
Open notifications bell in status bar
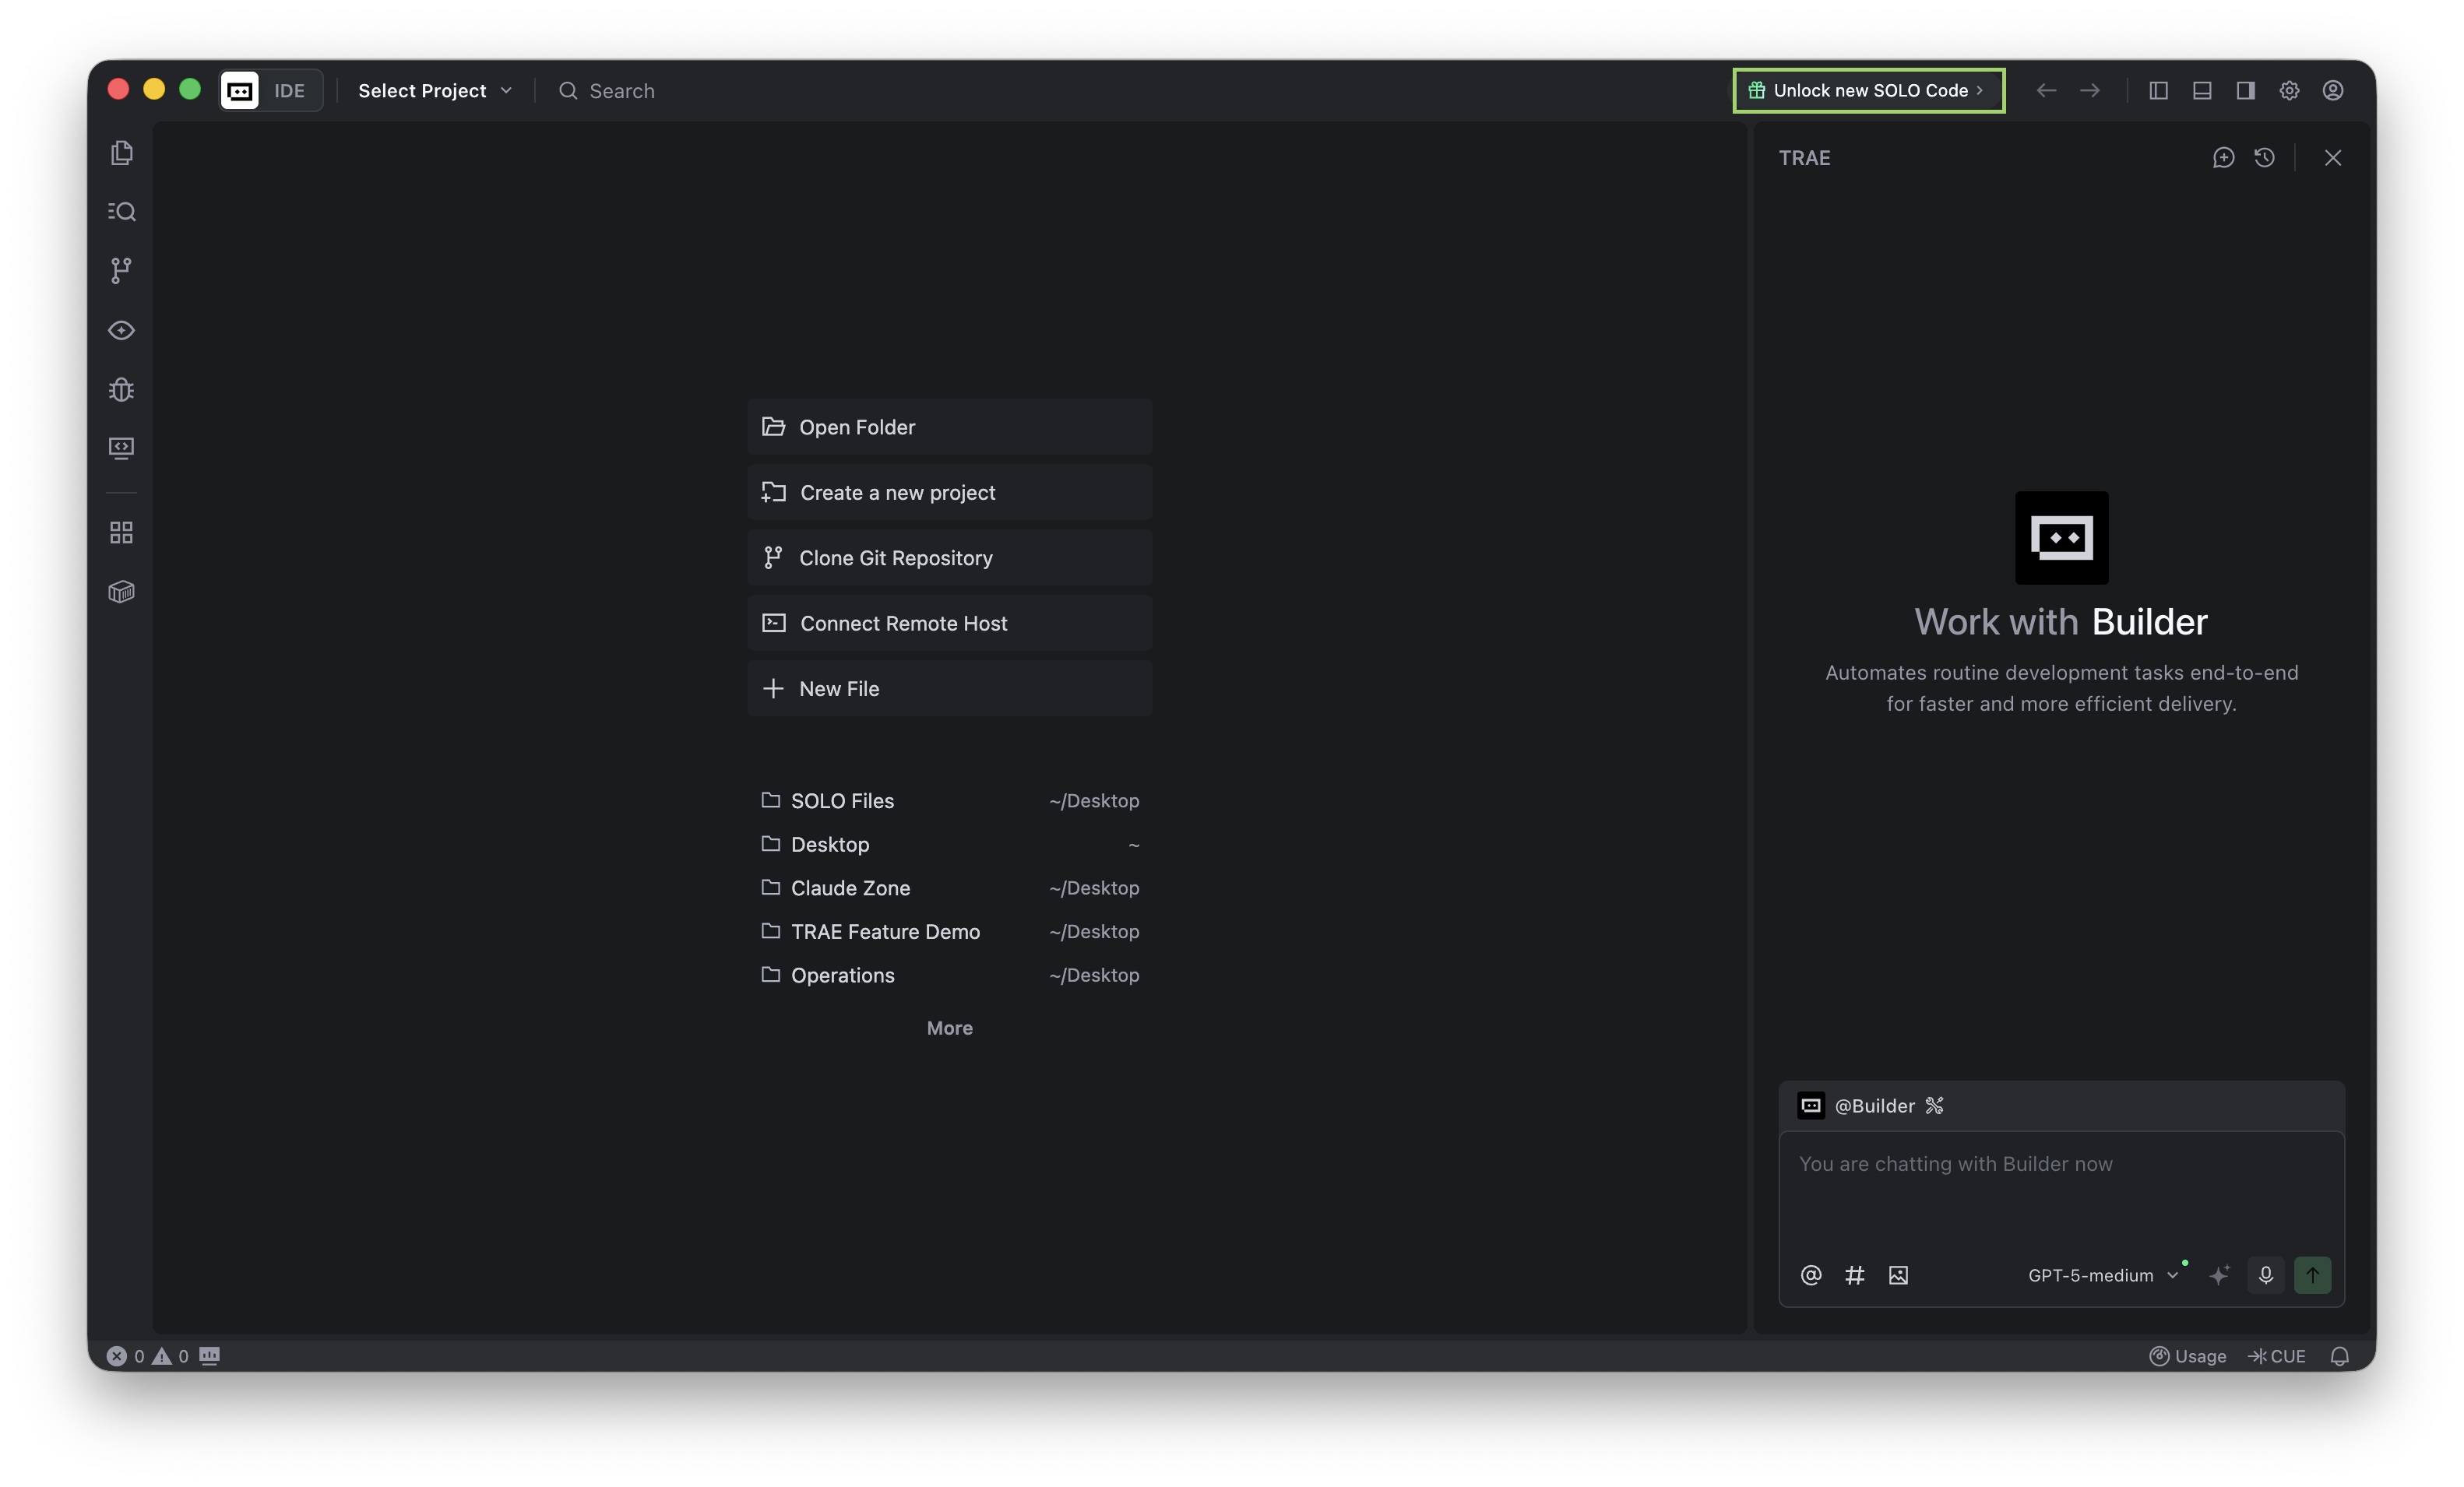pos(2340,1356)
